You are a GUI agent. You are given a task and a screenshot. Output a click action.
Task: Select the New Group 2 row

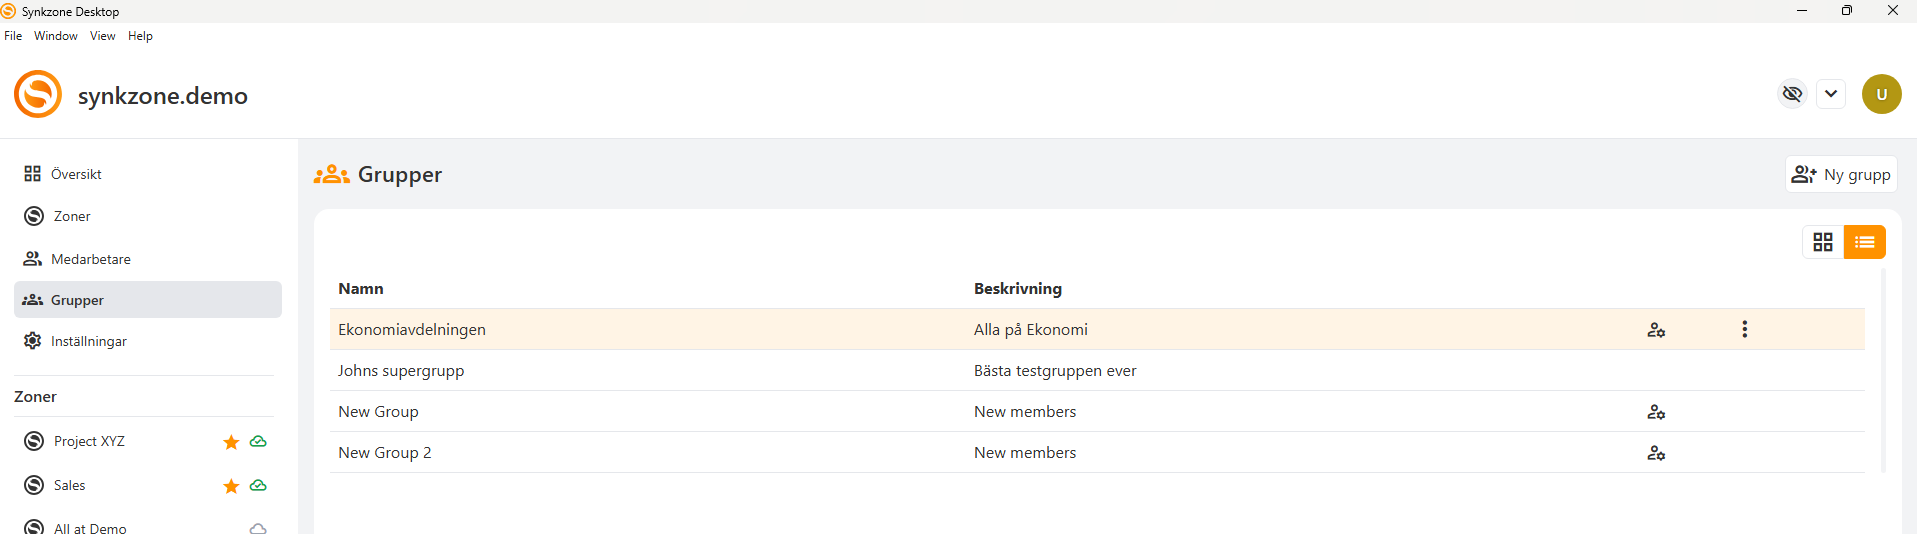[x=1097, y=452]
